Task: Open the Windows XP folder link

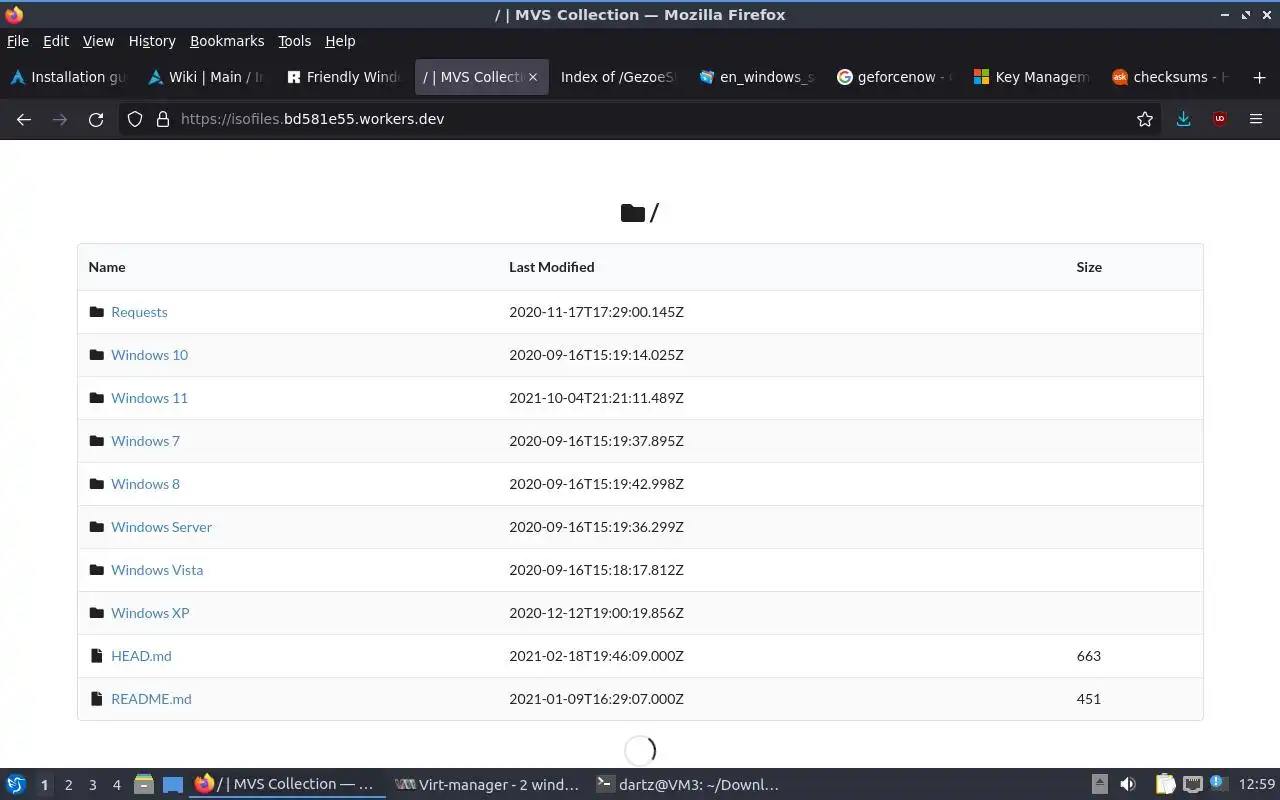Action: (150, 613)
